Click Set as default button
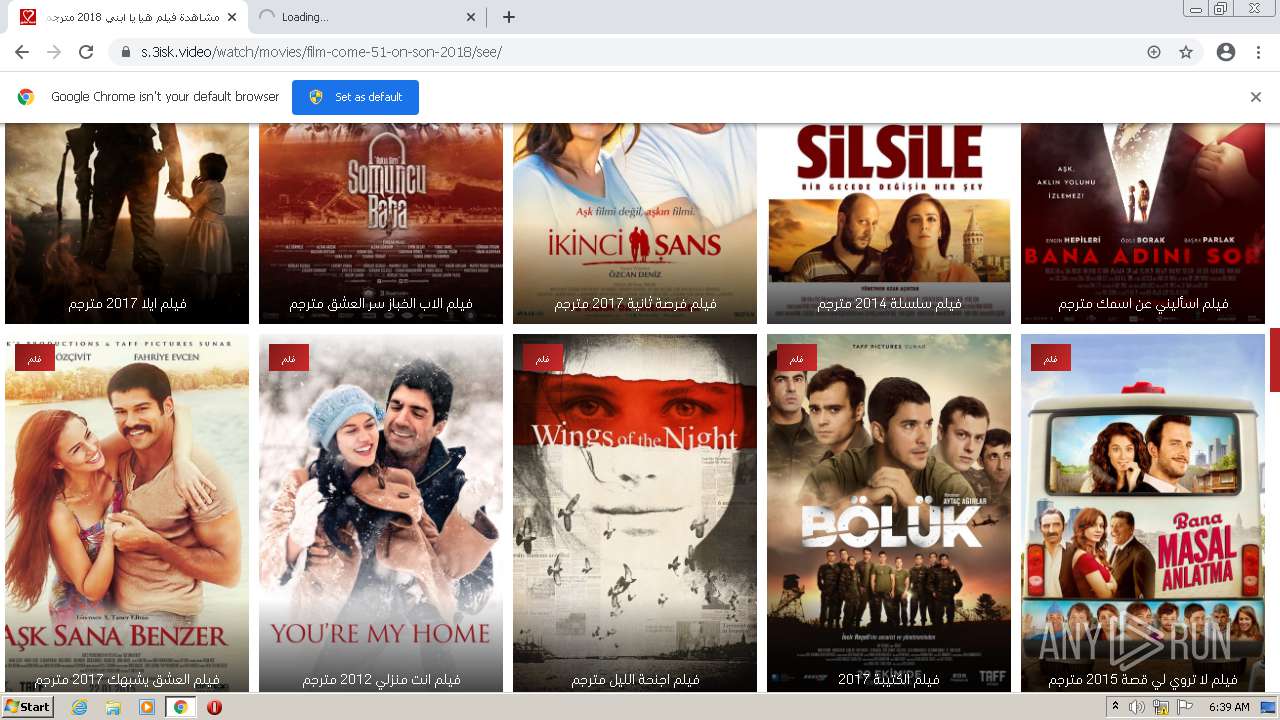Image resolution: width=1280 pixels, height=720 pixels. [355, 97]
